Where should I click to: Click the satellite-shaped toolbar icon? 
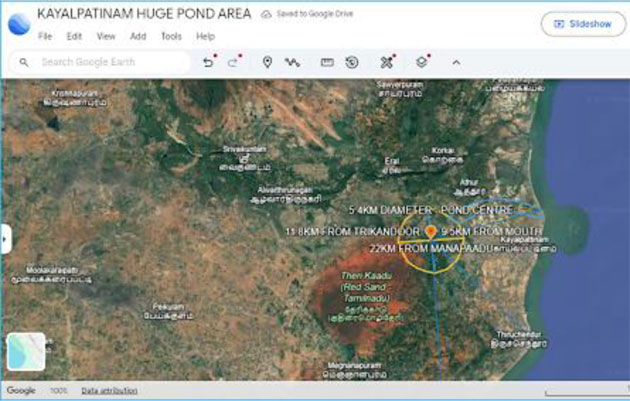point(387,62)
